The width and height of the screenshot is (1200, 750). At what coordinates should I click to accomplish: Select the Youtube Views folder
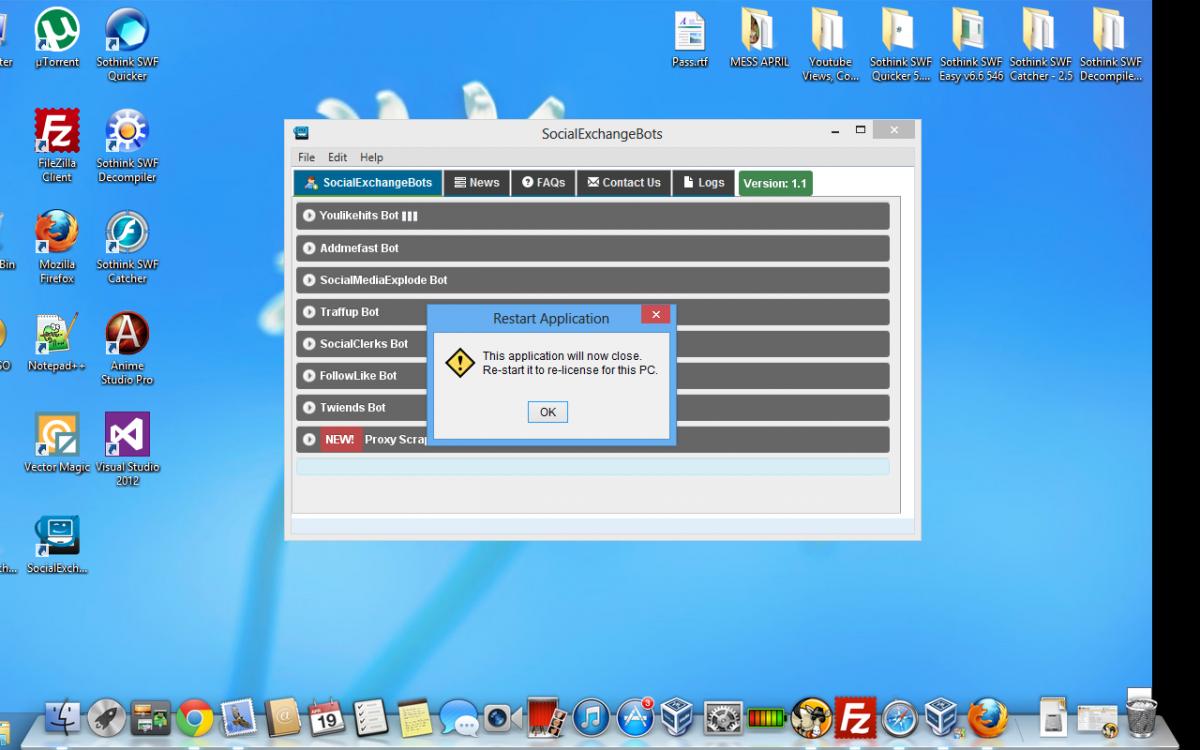click(830, 45)
